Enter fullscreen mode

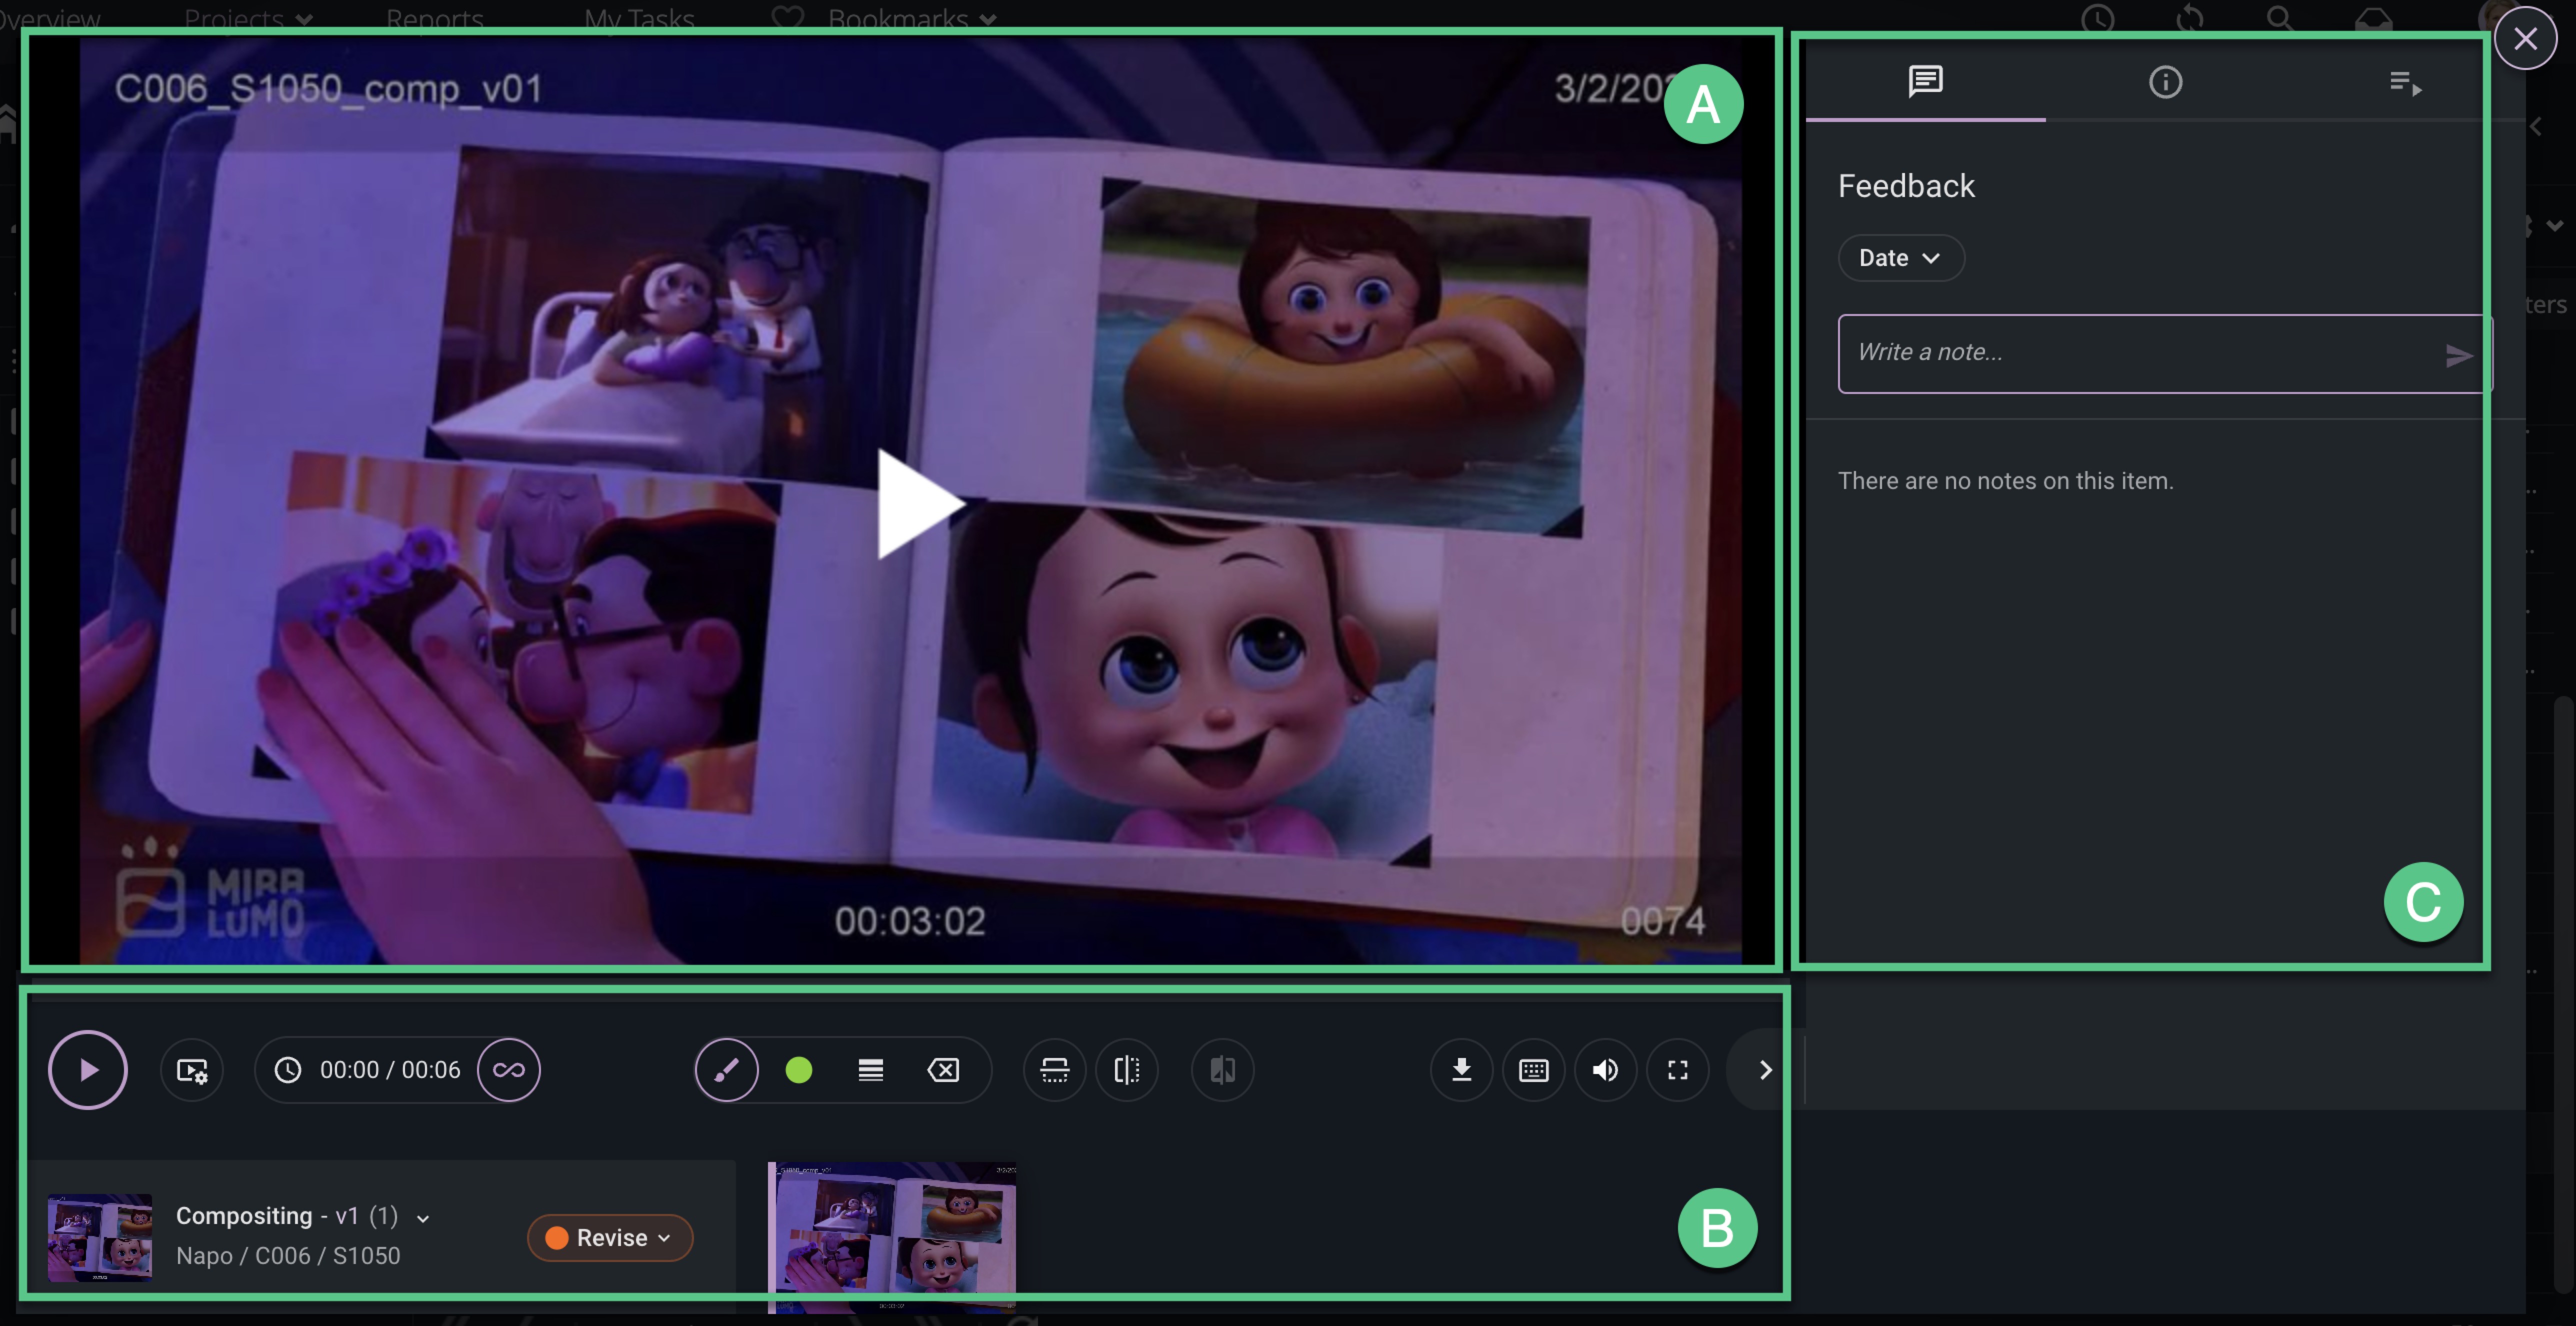coord(1678,1070)
